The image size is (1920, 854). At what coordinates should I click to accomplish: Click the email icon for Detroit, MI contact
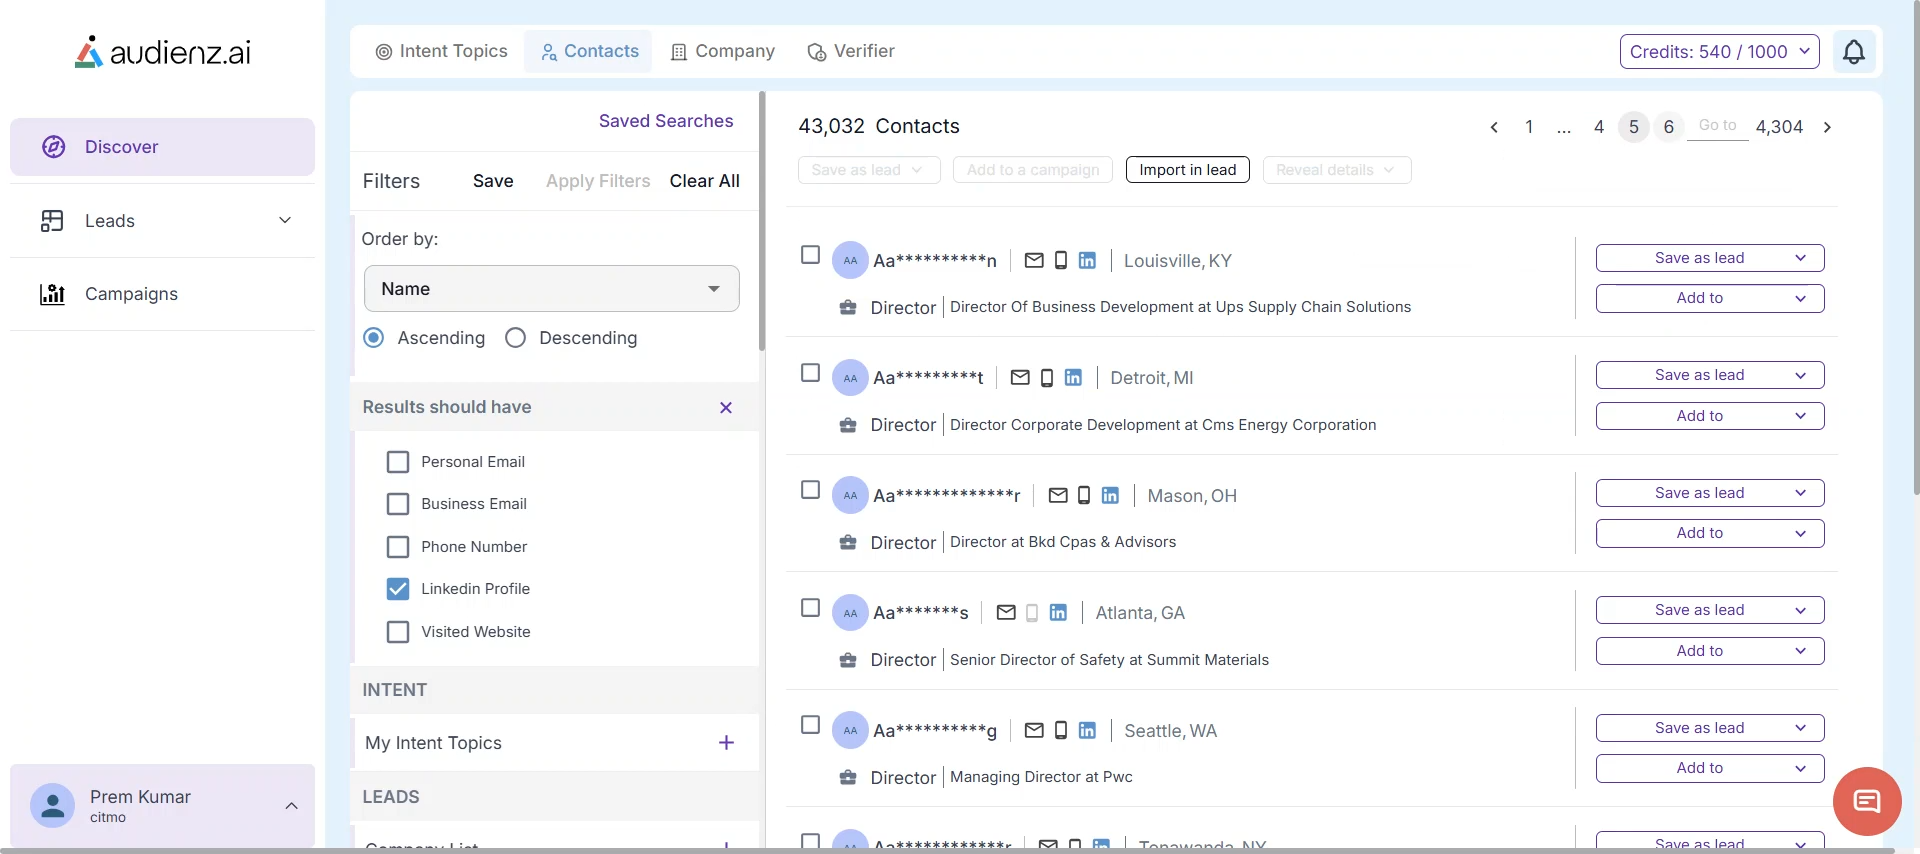coord(1020,378)
